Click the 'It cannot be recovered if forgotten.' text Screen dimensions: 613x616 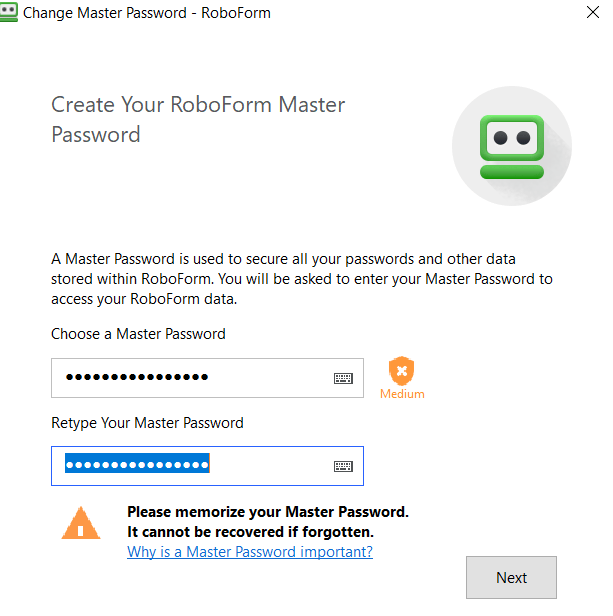point(250,532)
